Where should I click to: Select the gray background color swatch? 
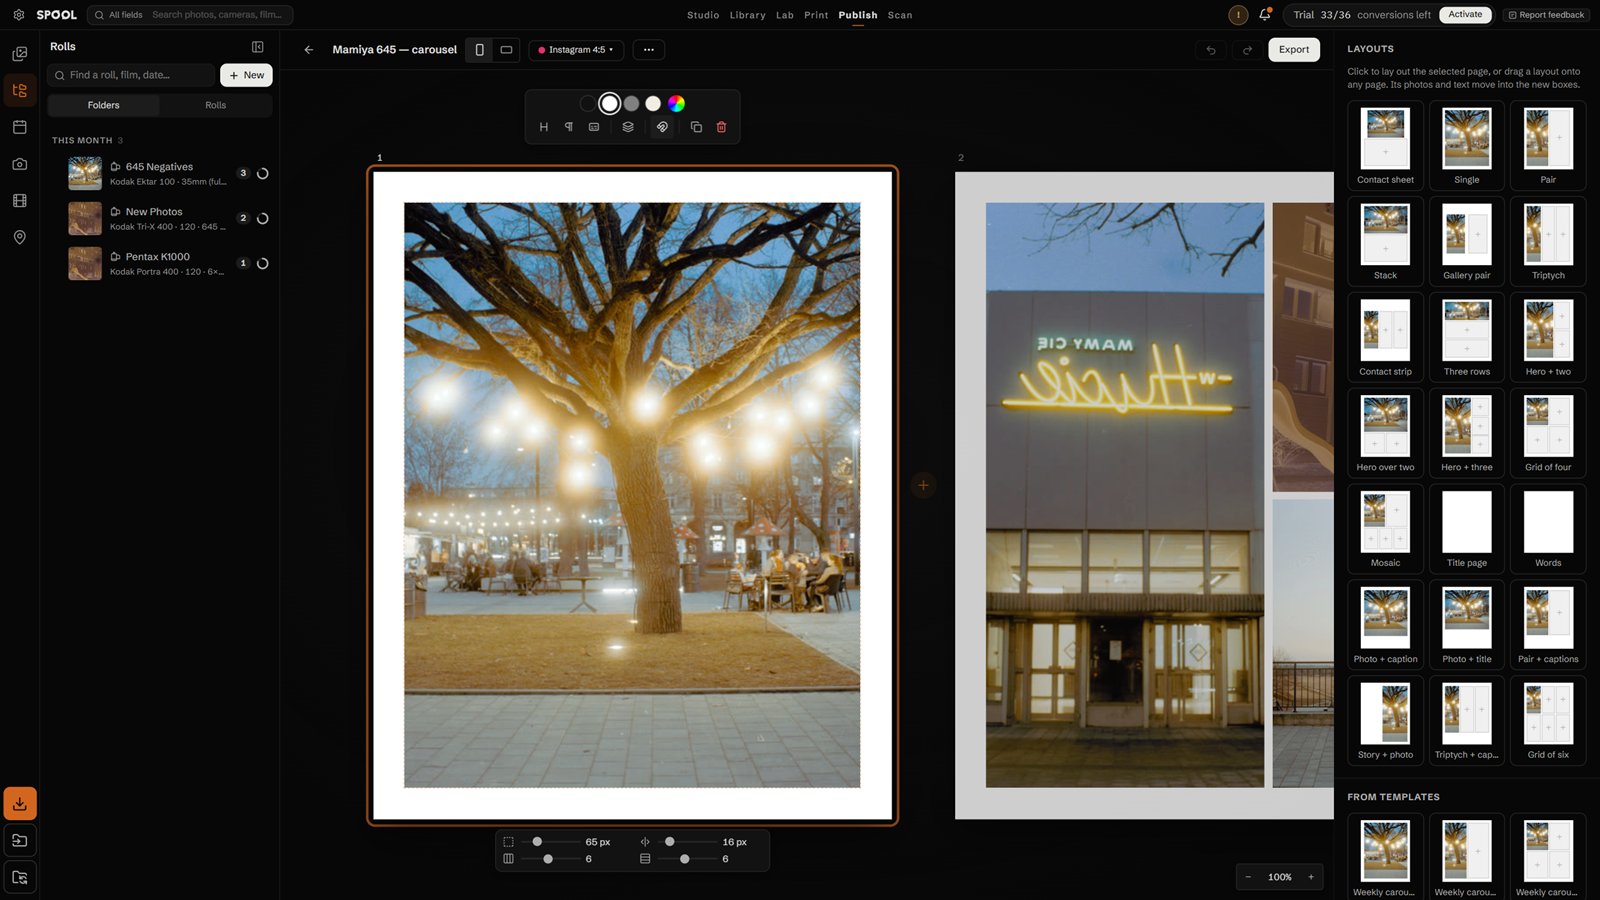coord(631,104)
